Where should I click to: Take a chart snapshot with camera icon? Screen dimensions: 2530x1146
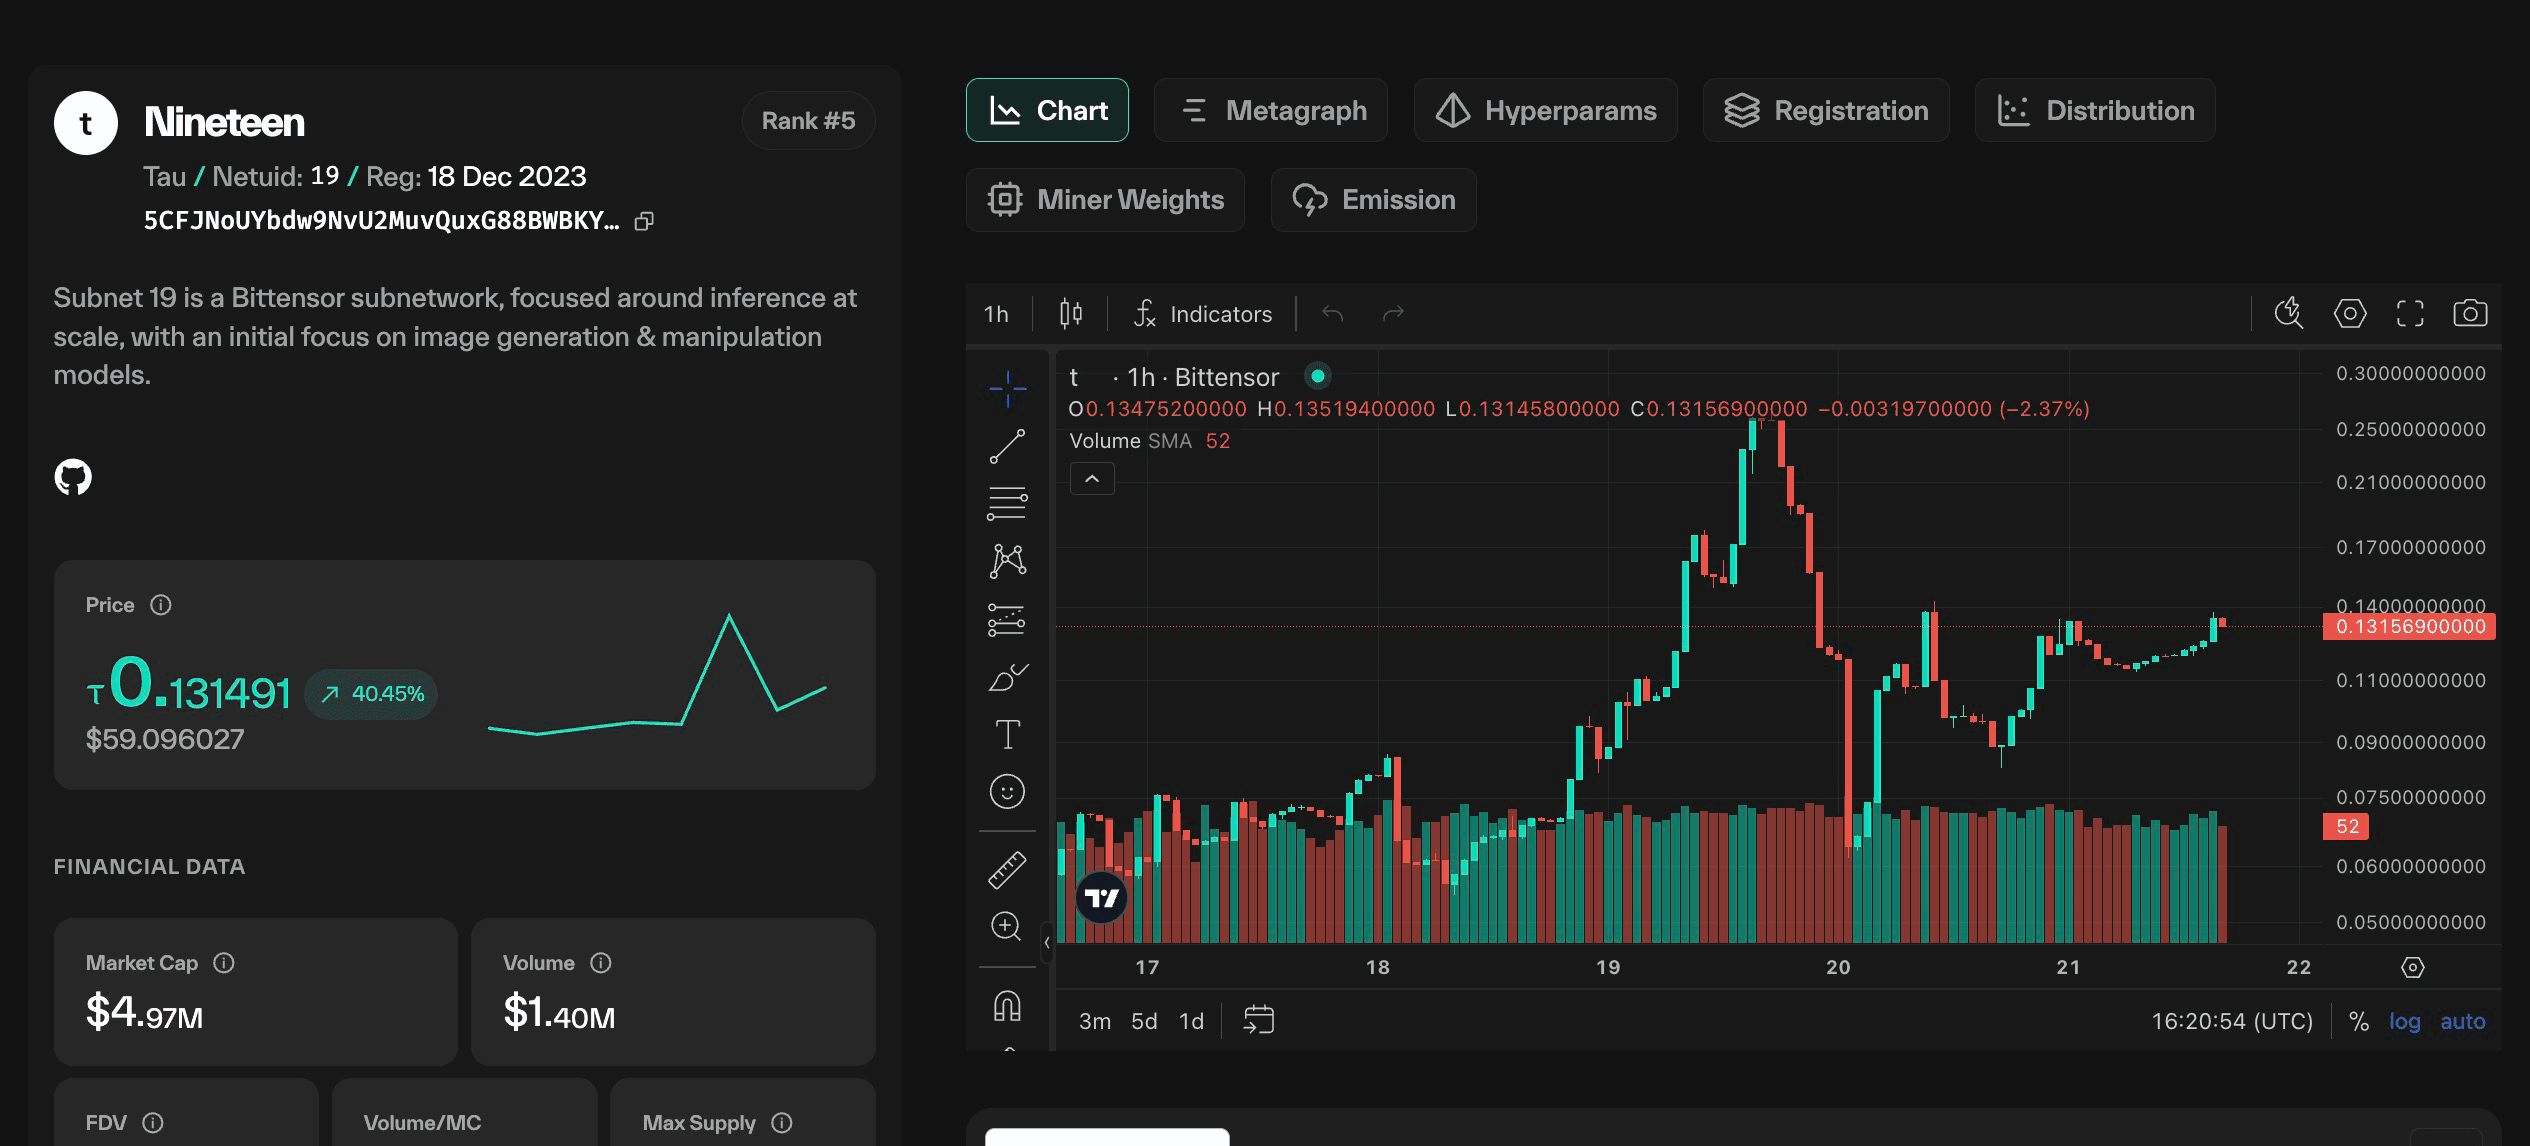point(2470,314)
